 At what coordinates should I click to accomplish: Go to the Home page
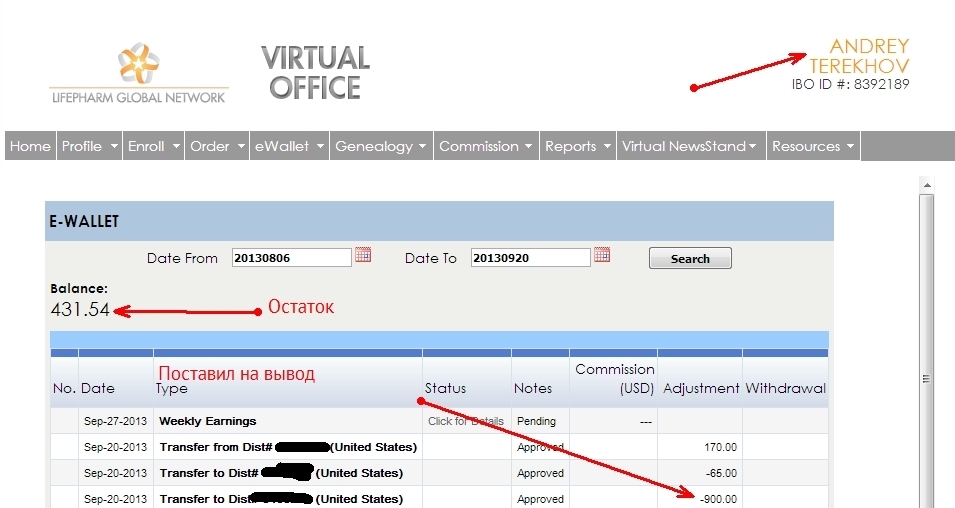coord(30,146)
